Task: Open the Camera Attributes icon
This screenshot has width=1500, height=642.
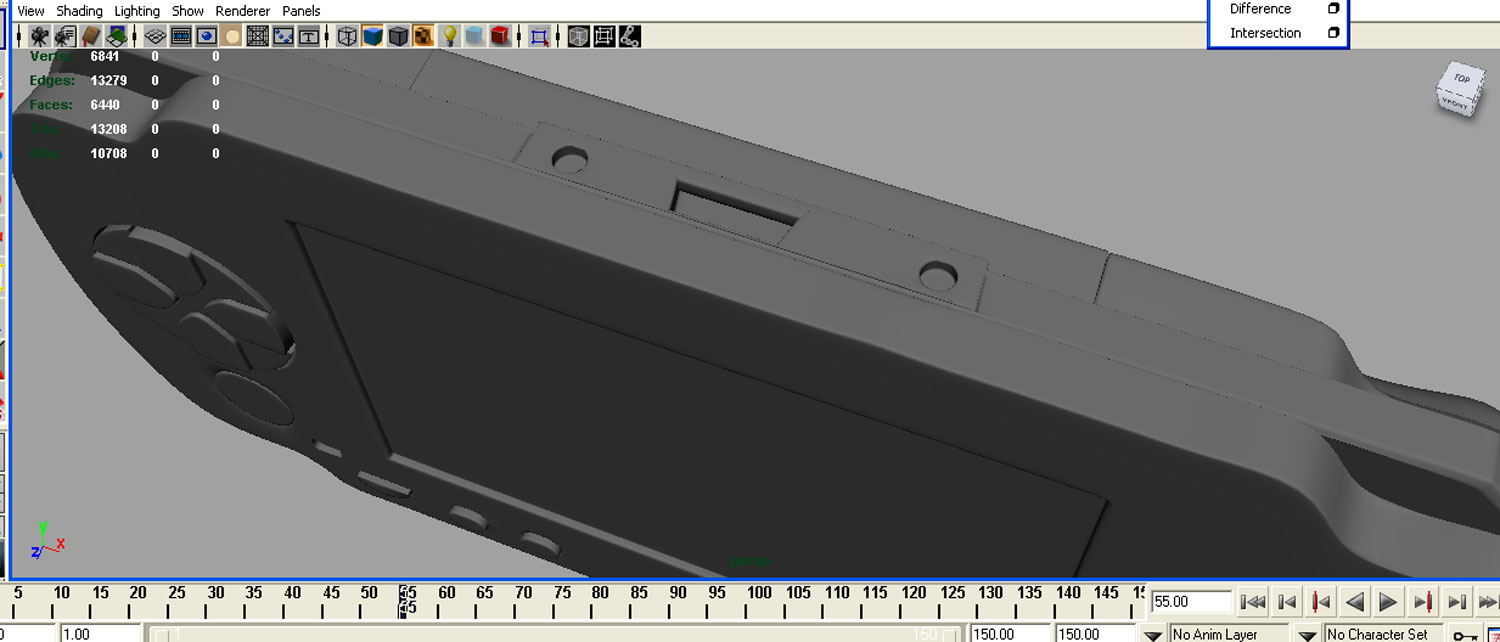Action: [65, 36]
